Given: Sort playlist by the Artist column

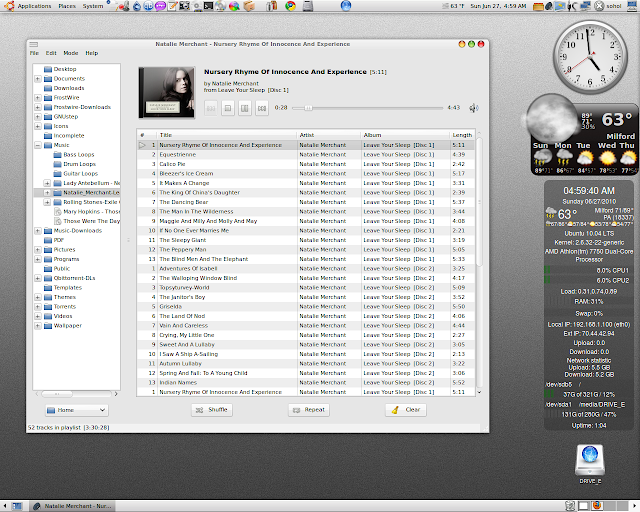Looking at the screenshot, I should (x=329, y=135).
